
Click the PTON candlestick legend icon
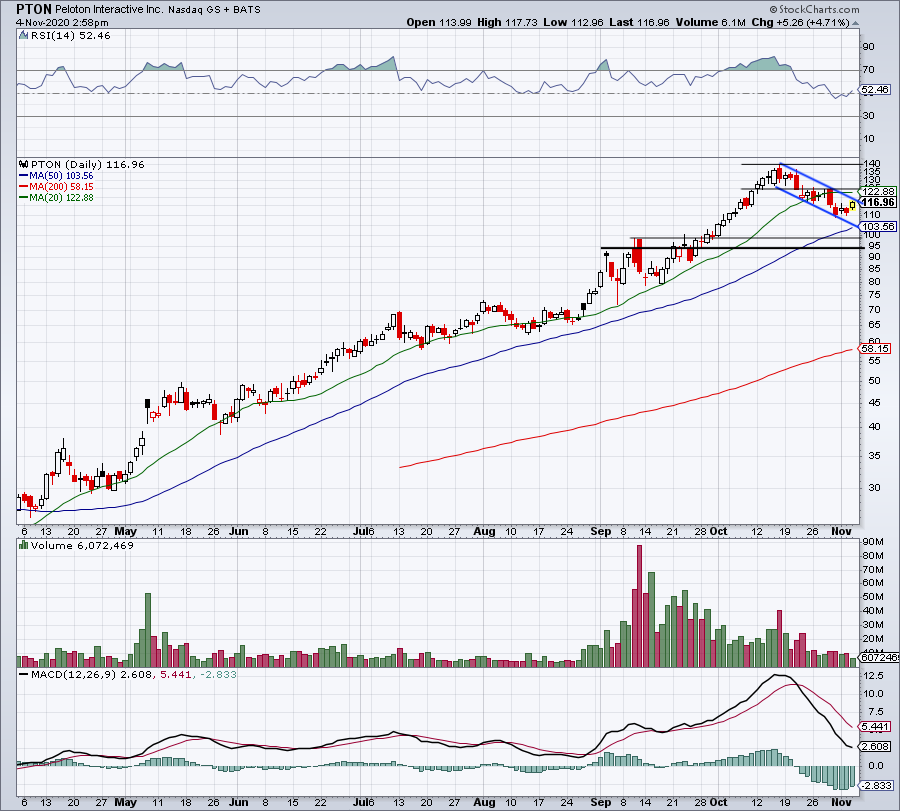[x=24, y=164]
